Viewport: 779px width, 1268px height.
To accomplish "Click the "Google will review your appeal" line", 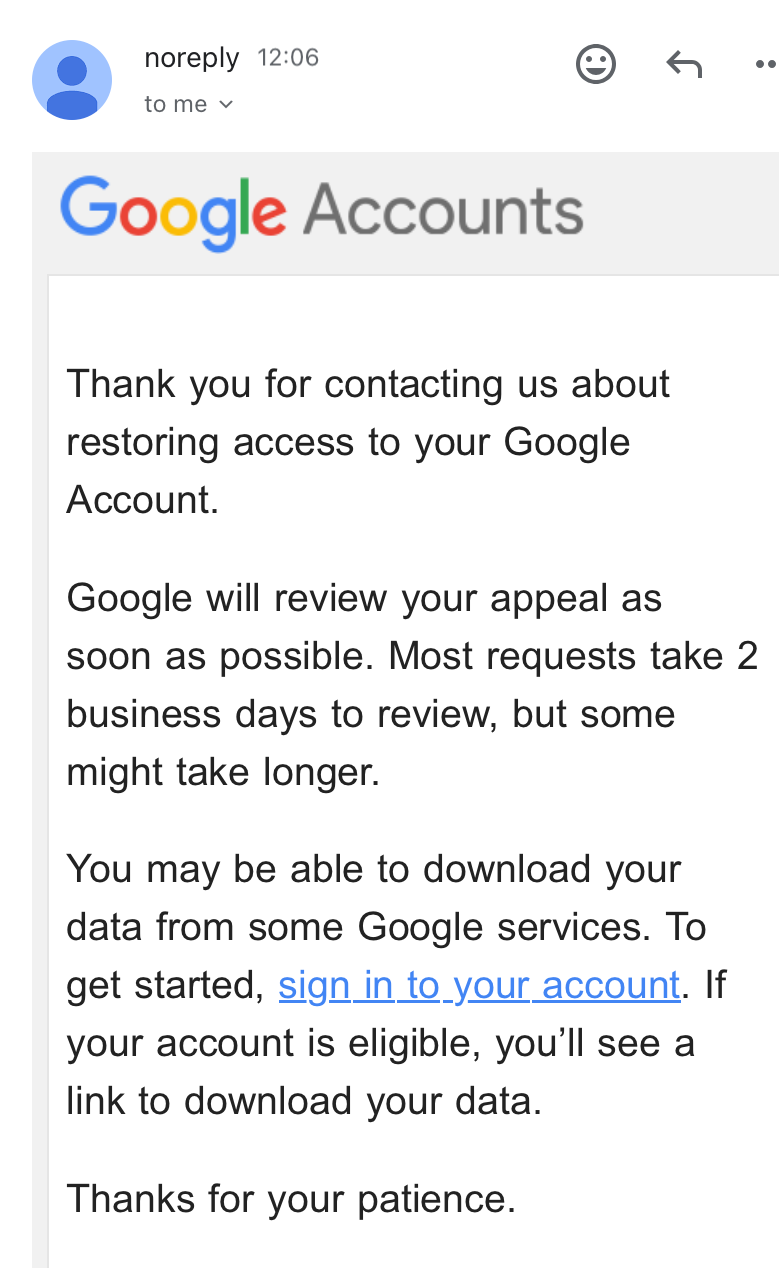I will 364,599.
